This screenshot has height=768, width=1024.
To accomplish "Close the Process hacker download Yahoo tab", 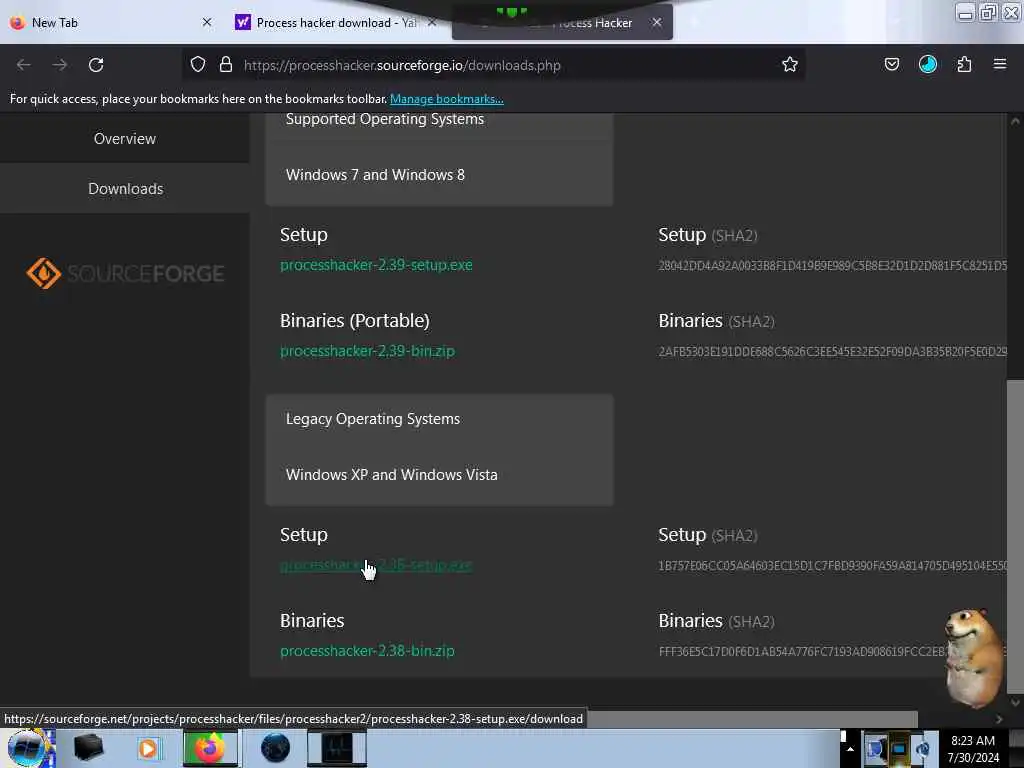I will [x=432, y=22].
